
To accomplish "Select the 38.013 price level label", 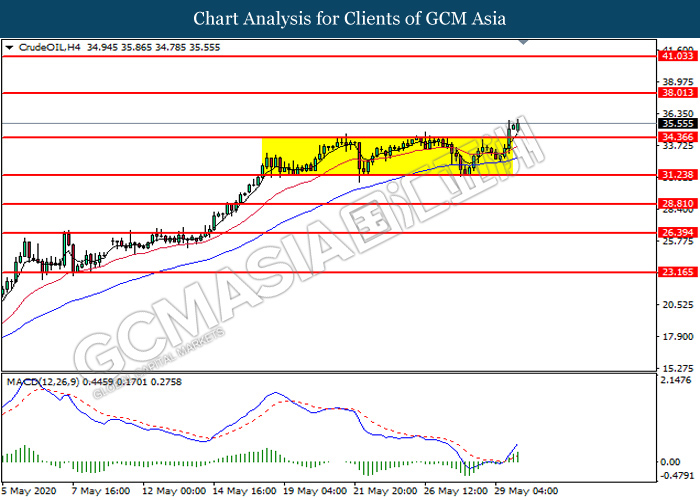I will click(x=678, y=93).
